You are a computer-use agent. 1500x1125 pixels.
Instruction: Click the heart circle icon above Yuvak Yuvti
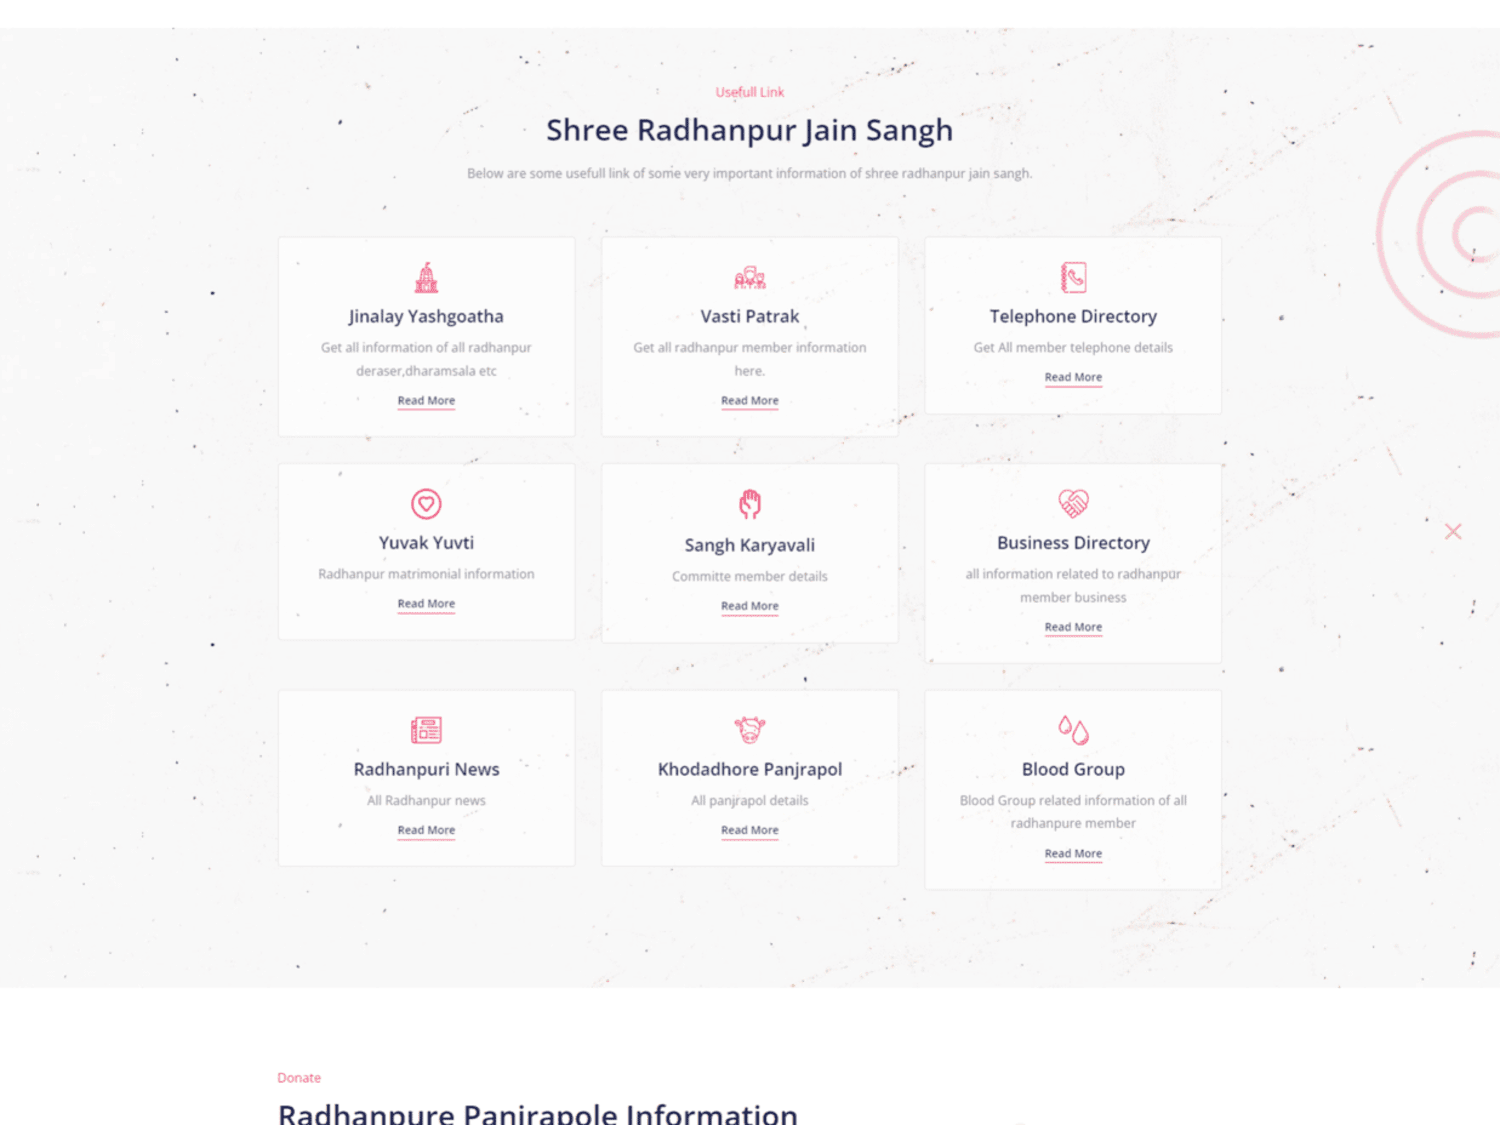(x=426, y=504)
